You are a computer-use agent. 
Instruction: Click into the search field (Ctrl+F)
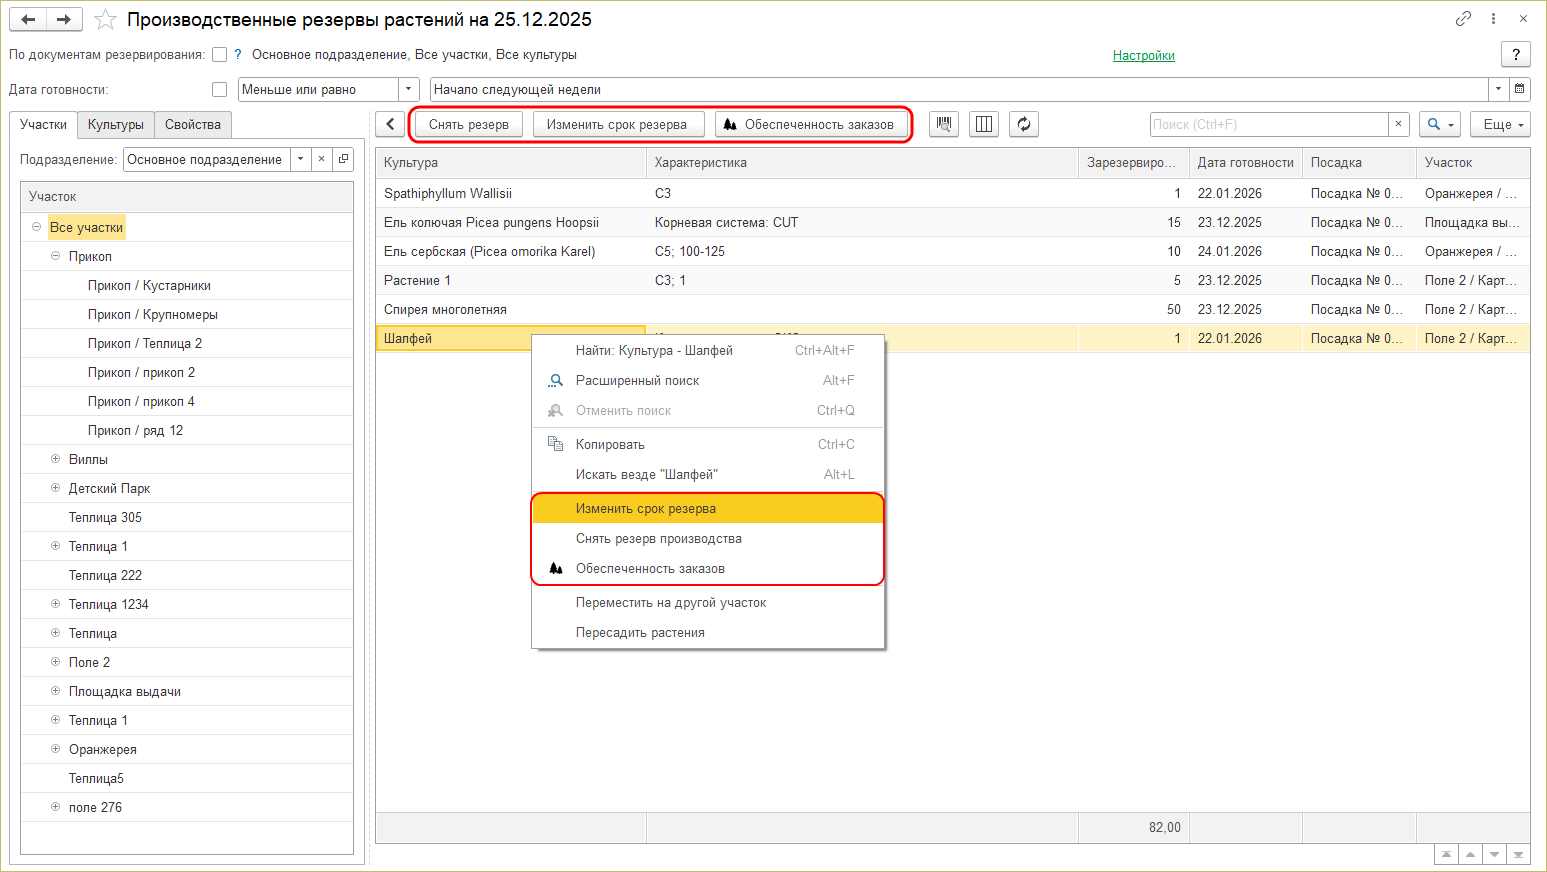click(x=1268, y=124)
